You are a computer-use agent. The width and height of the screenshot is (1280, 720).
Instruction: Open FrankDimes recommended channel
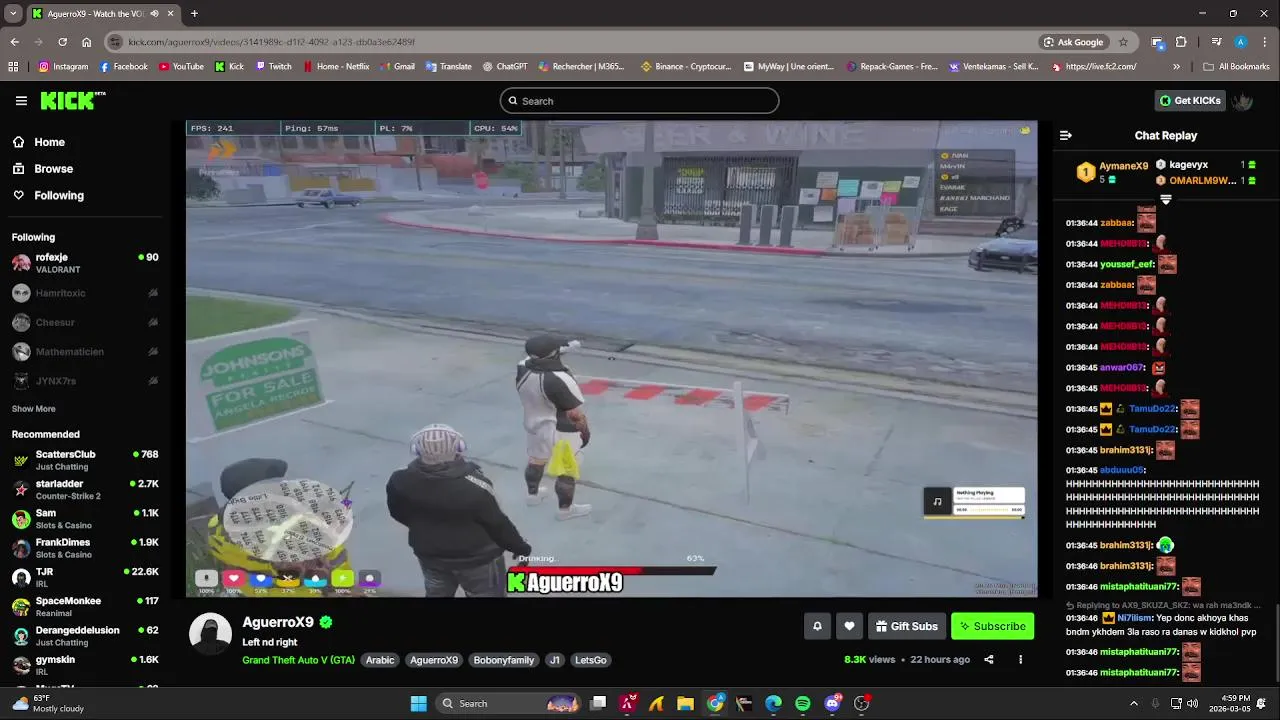click(x=85, y=548)
